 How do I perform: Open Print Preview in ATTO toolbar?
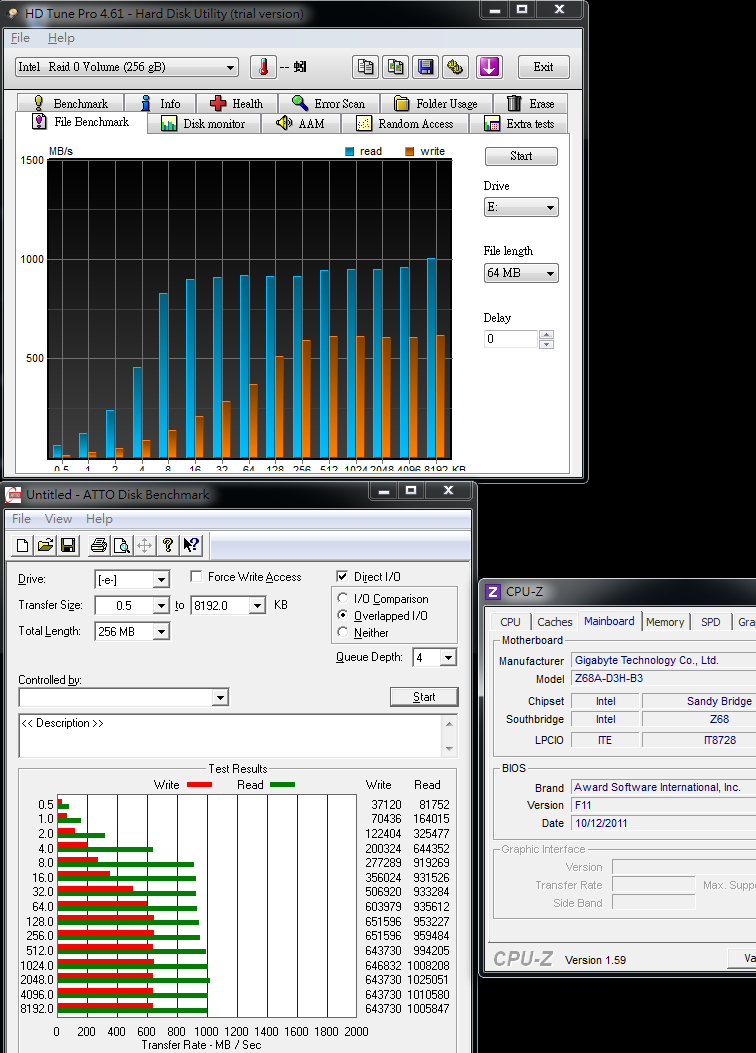tap(121, 545)
